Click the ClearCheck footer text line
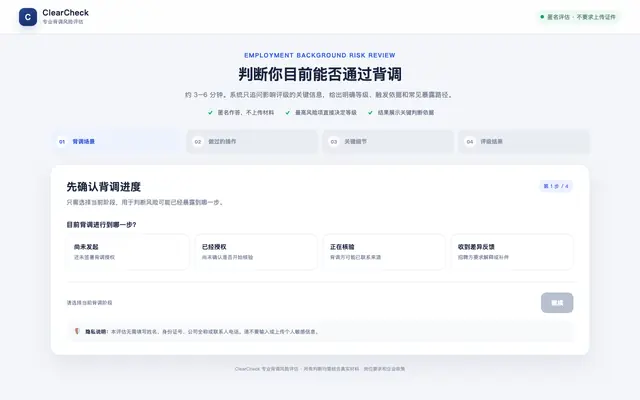Screen dimensions: 640x400 (320, 369)
